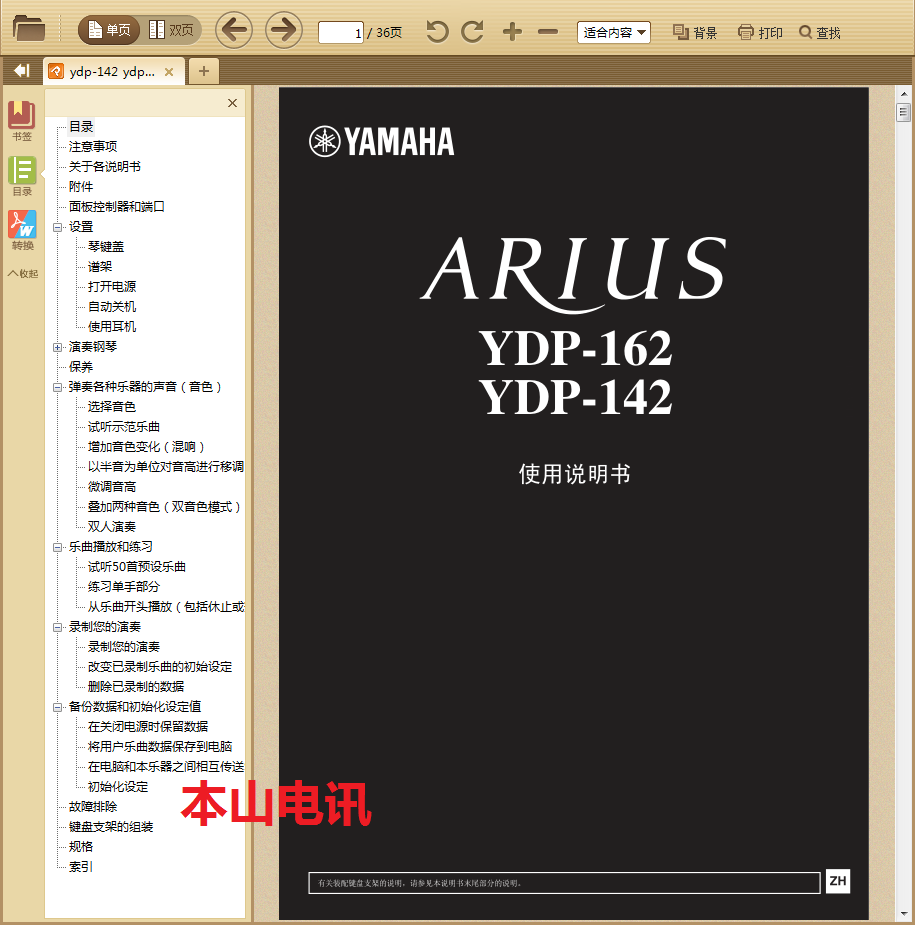Open the 书签 bookmarks panel
Image resolution: width=915 pixels, height=925 pixels.
click(22, 121)
